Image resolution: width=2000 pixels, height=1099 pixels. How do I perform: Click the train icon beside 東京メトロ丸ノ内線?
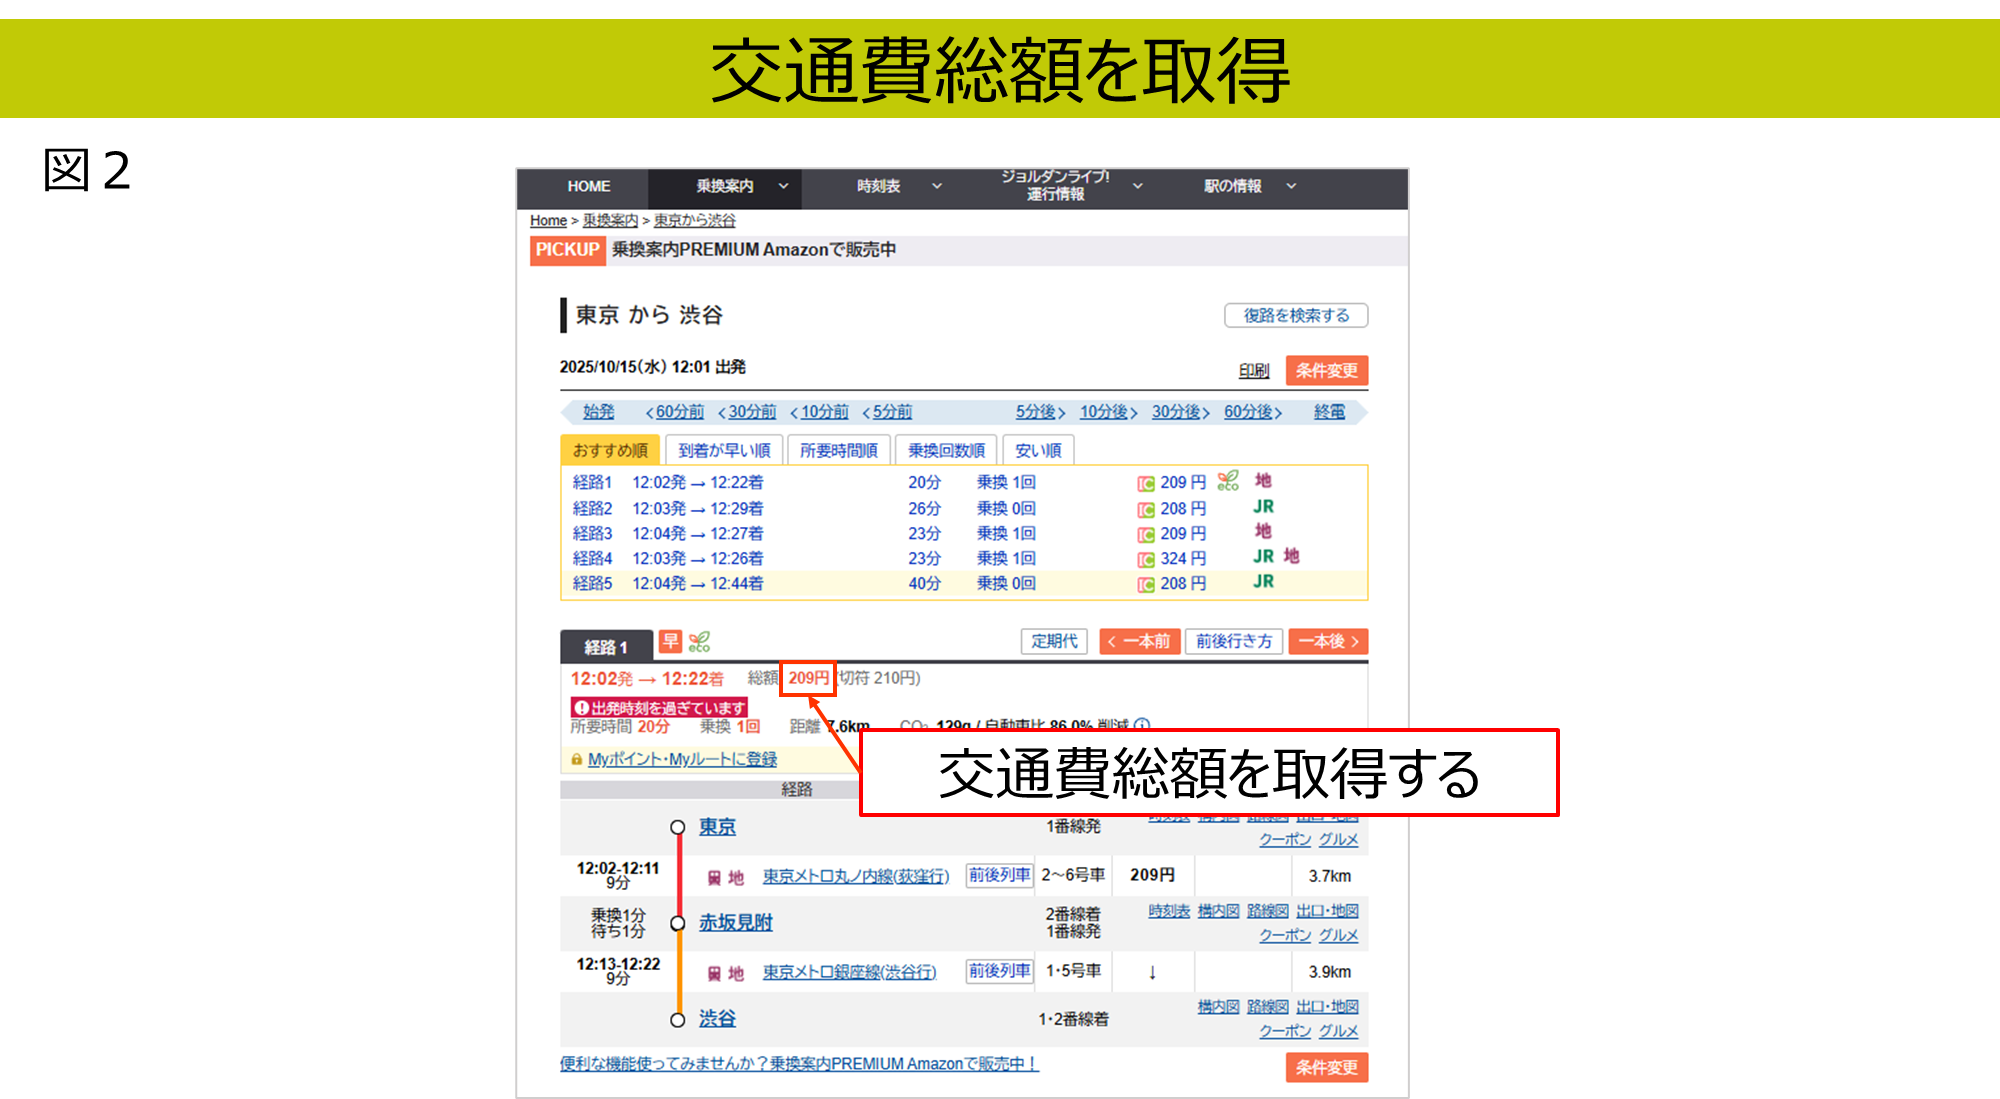[714, 878]
